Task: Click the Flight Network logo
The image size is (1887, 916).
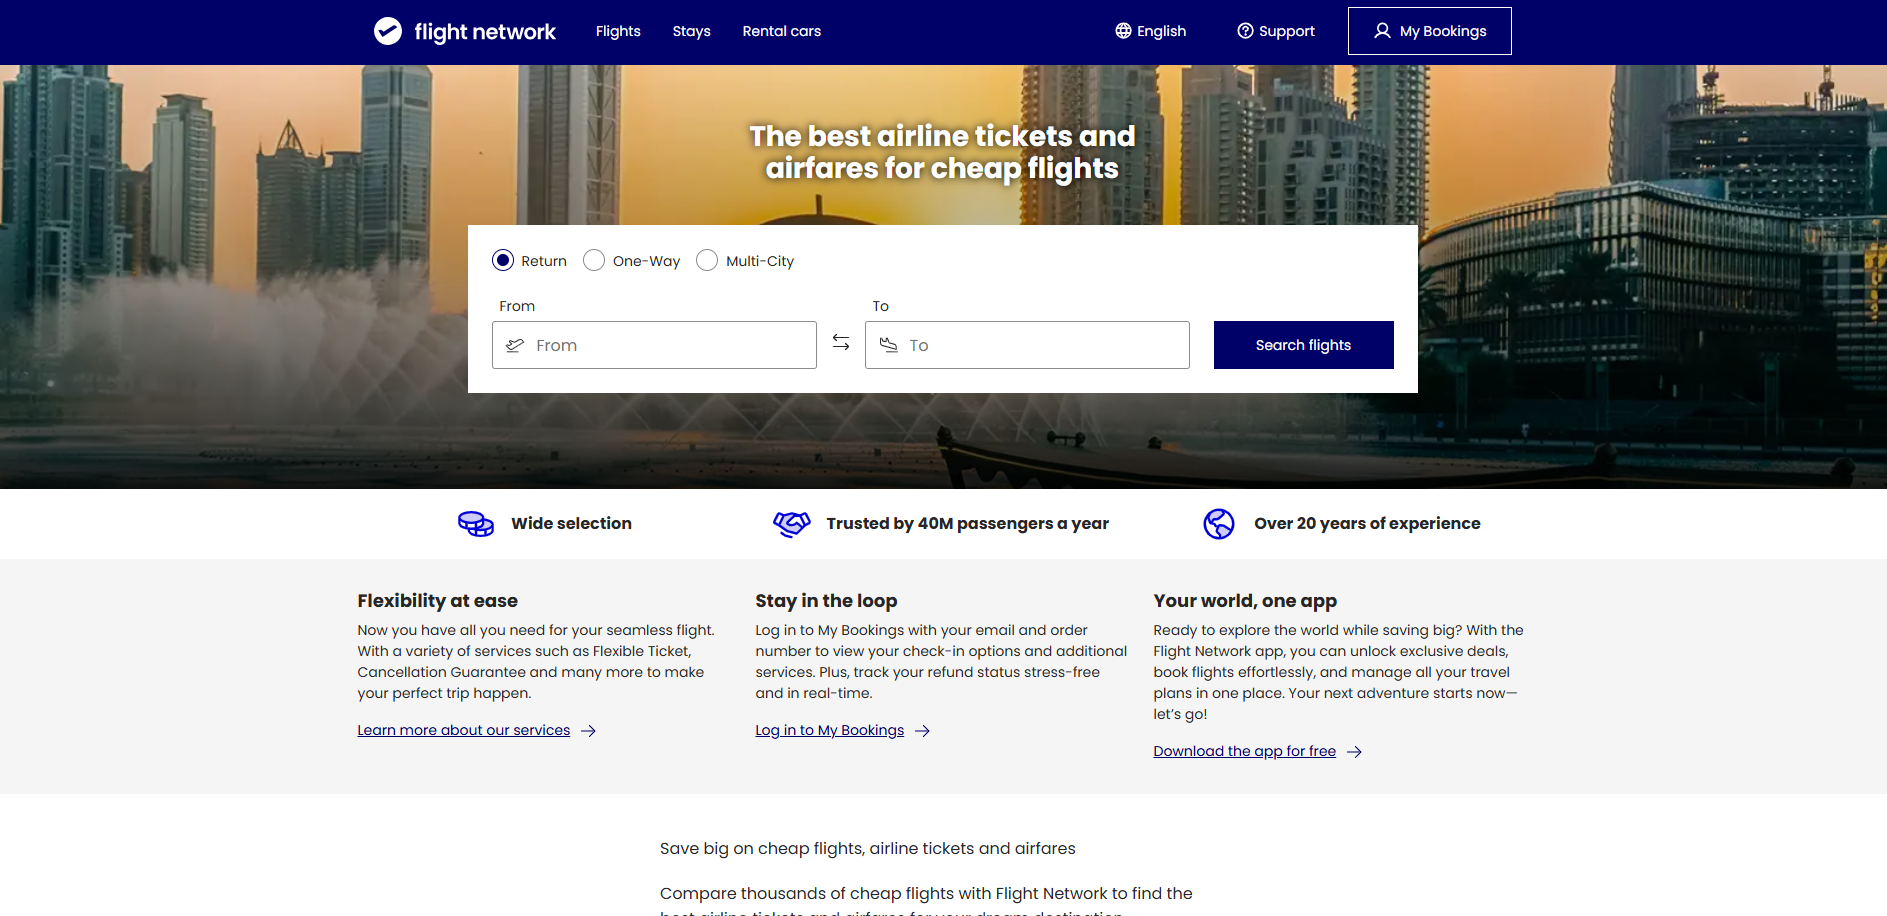Action: pos(464,31)
